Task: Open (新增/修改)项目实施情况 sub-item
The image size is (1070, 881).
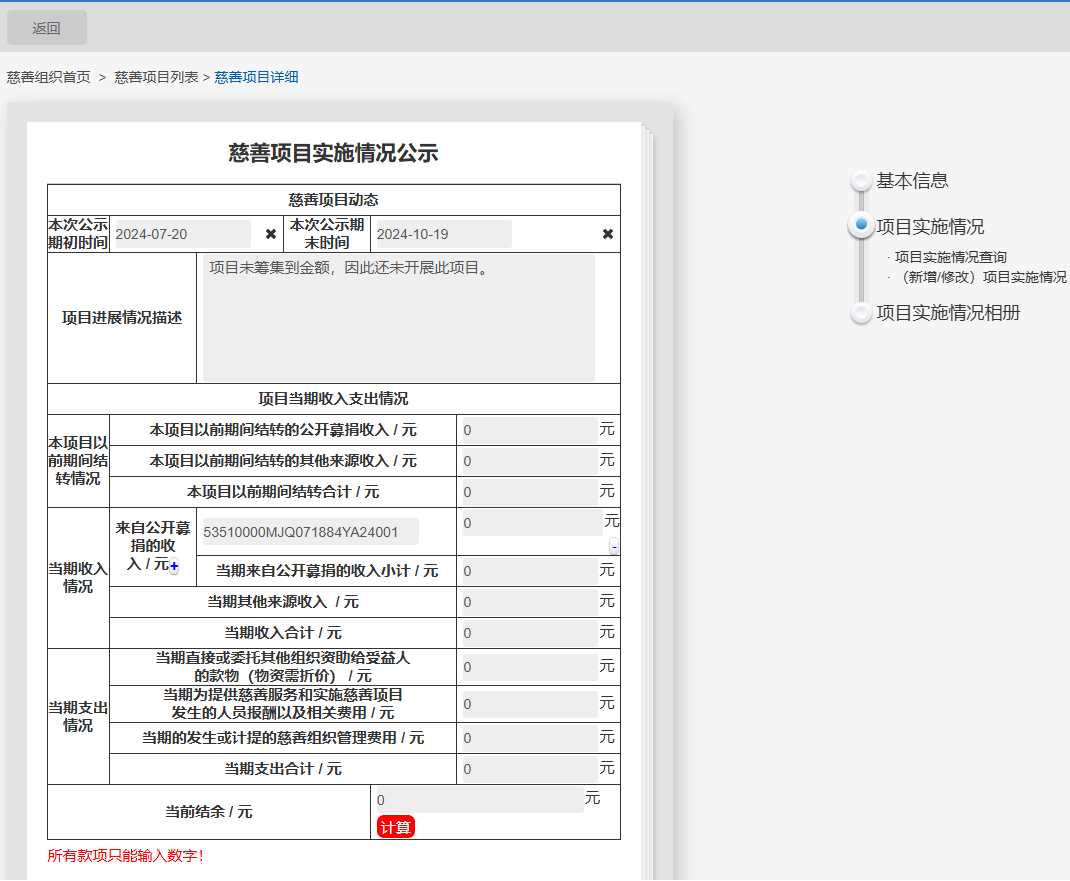Action: [982, 277]
